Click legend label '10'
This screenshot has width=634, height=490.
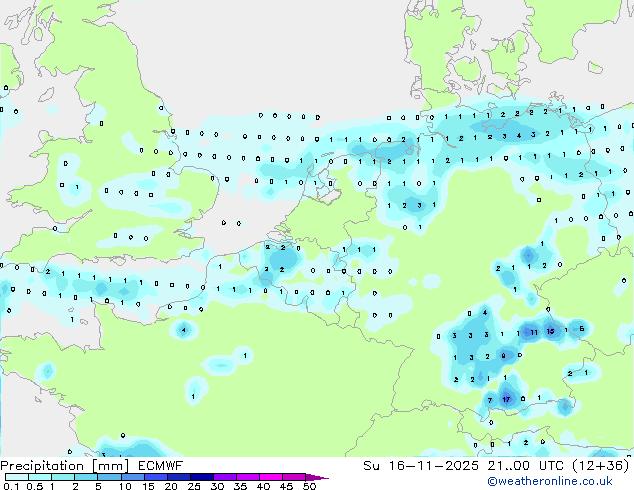point(125,486)
